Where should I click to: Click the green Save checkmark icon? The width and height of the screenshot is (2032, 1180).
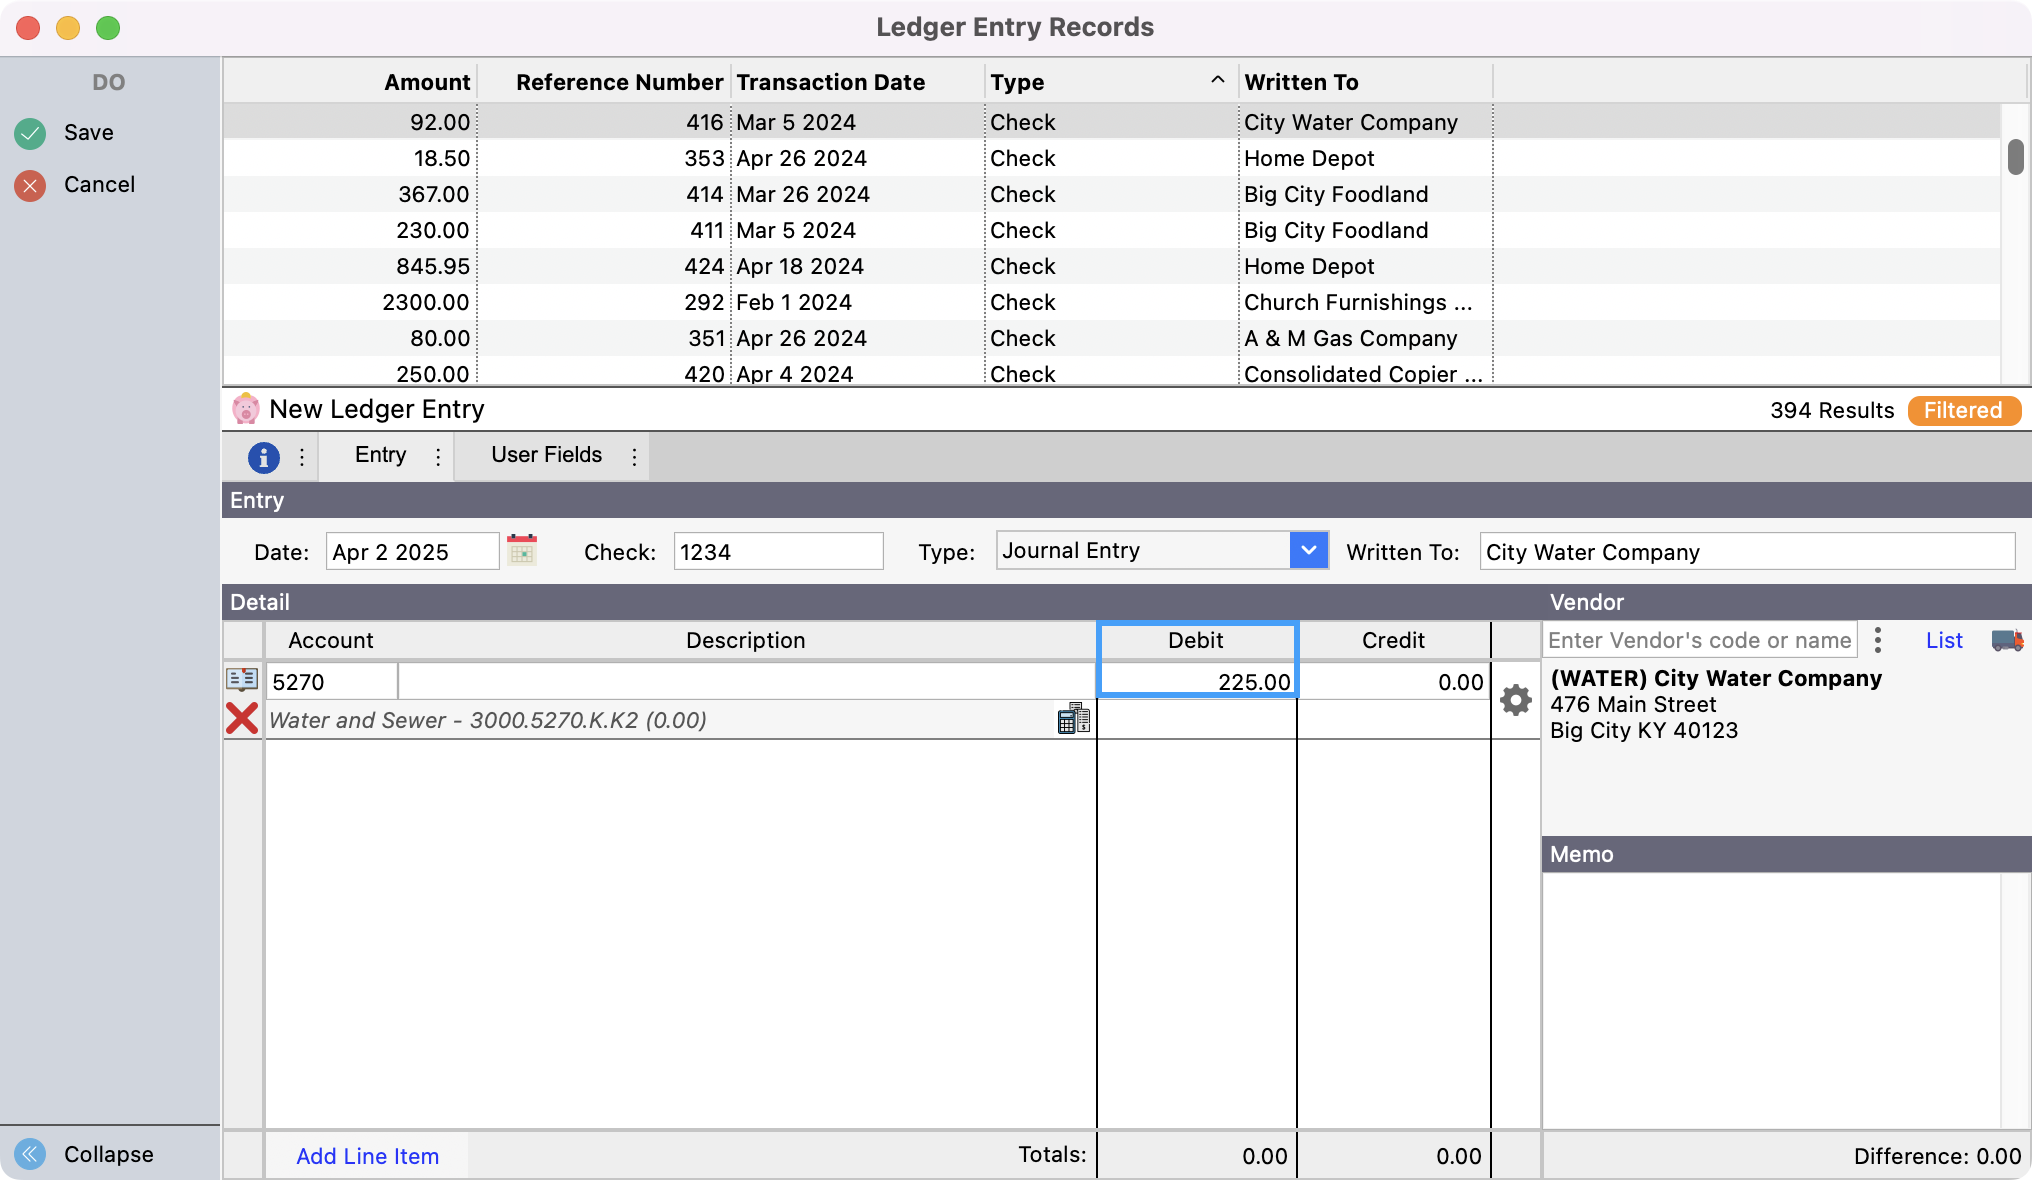coord(30,133)
